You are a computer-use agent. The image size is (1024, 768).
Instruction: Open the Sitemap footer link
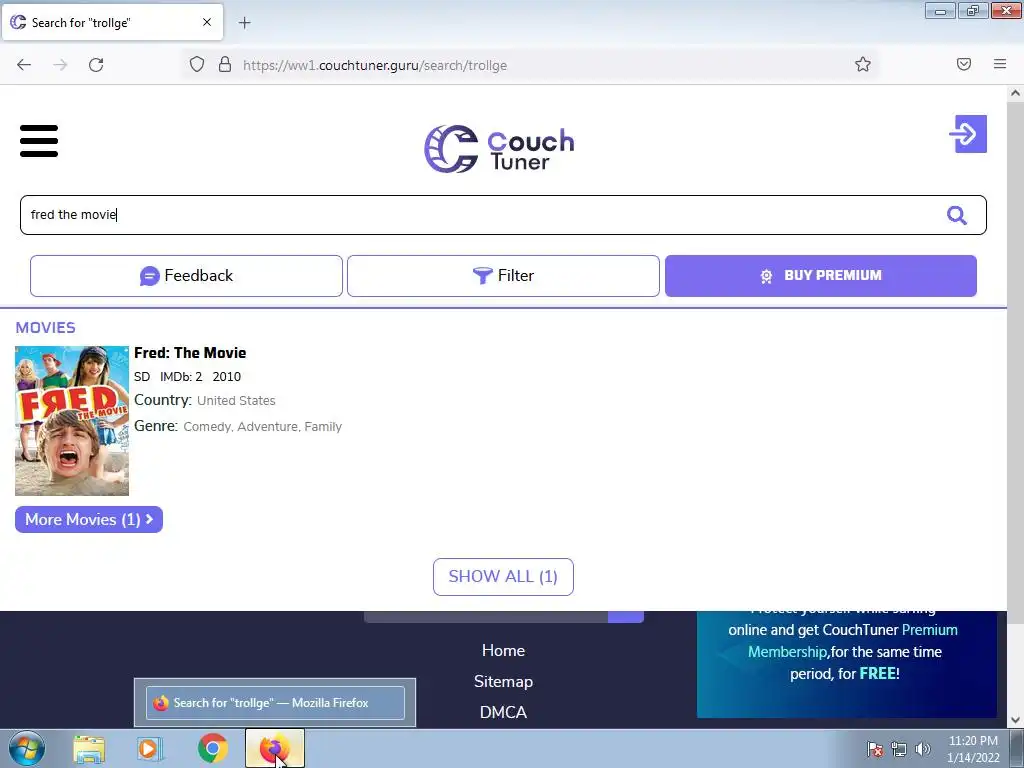(503, 681)
